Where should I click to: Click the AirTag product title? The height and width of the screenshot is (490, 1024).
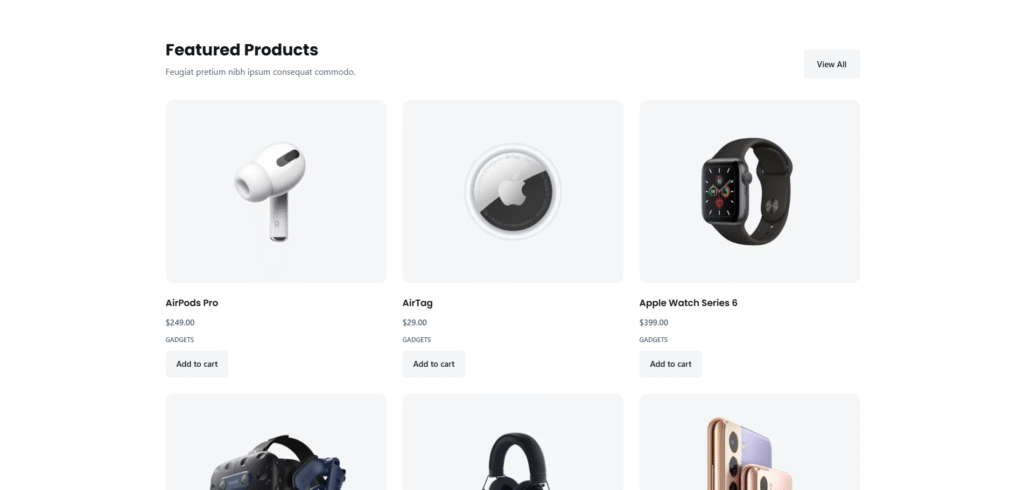pos(417,303)
